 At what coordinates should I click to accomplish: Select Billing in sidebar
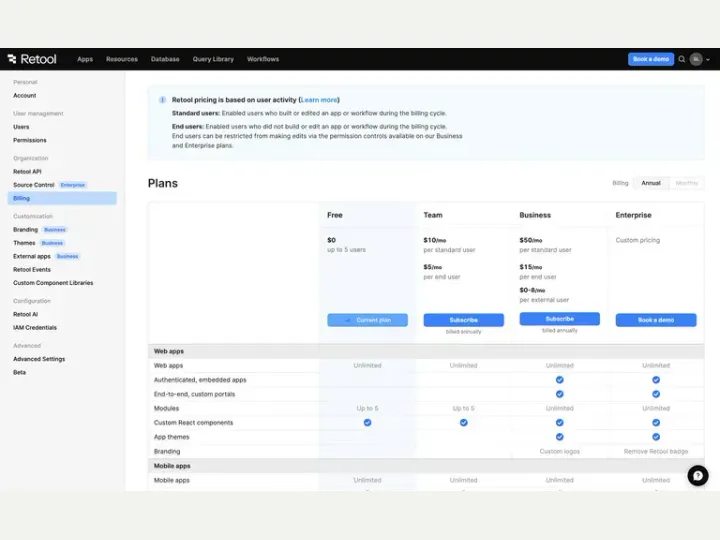[x=62, y=198]
